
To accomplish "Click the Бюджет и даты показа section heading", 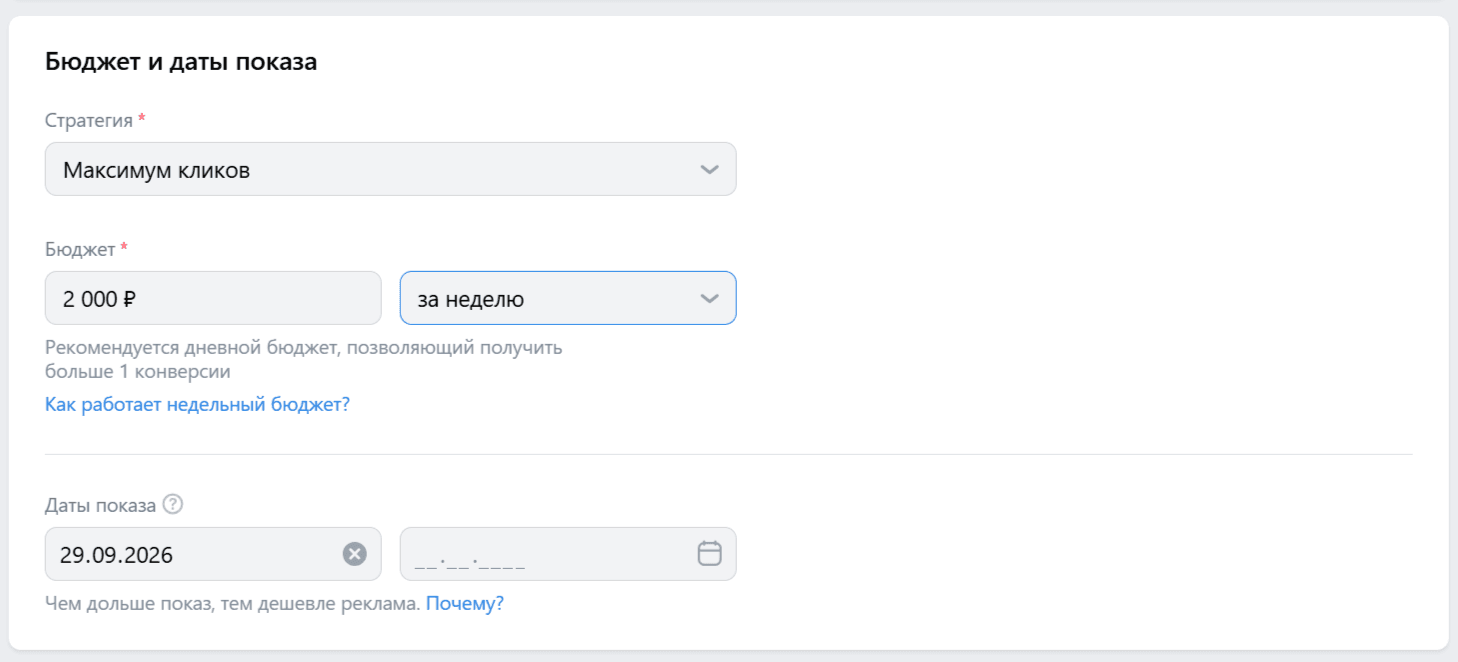I will [181, 62].
